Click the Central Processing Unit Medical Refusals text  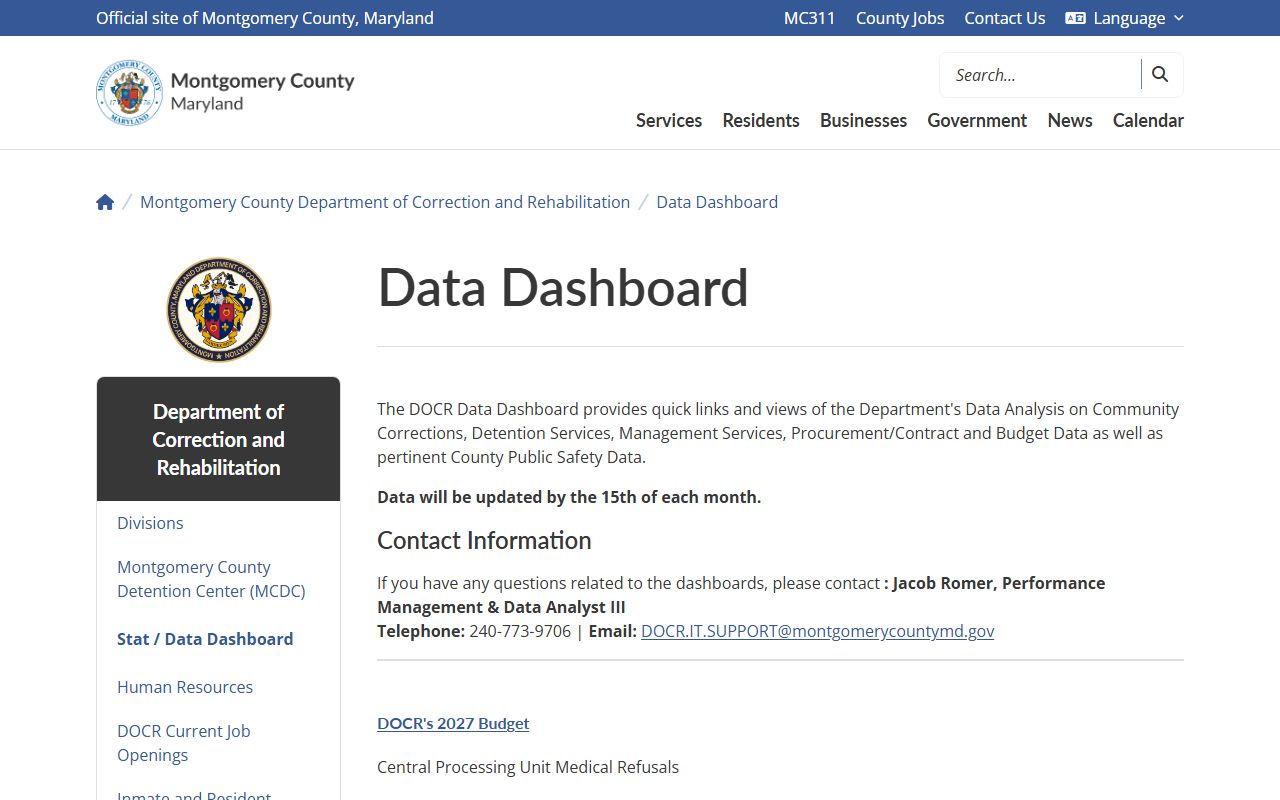coord(528,767)
